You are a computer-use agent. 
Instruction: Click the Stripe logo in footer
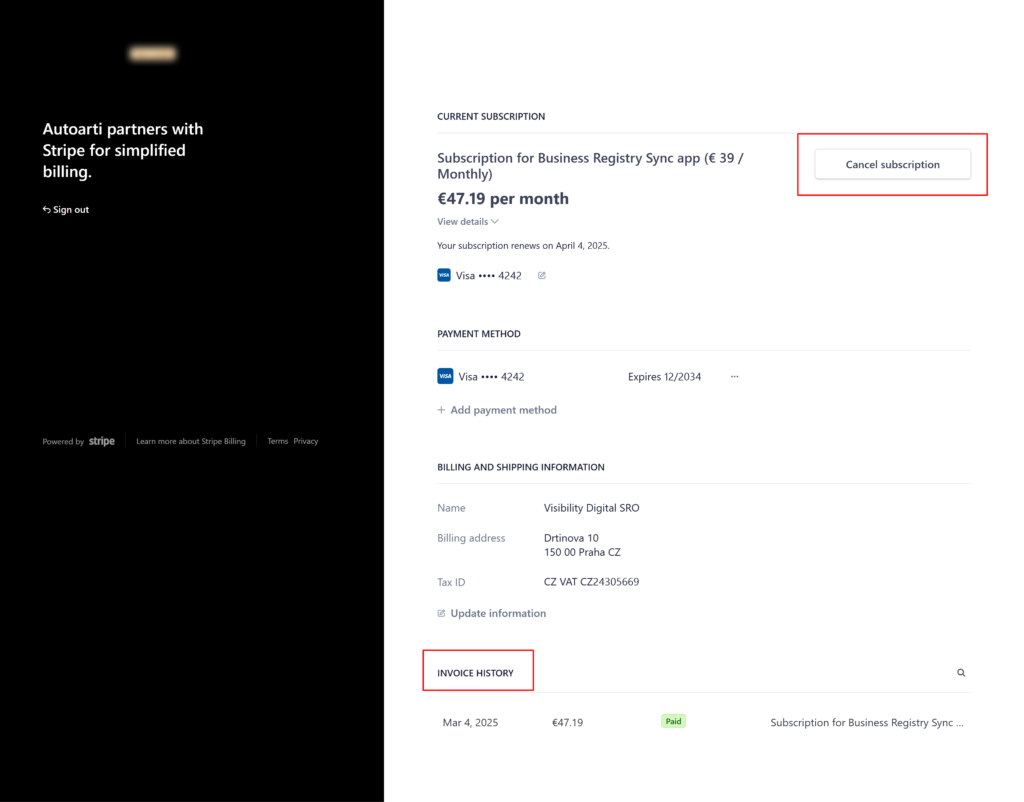pos(102,441)
